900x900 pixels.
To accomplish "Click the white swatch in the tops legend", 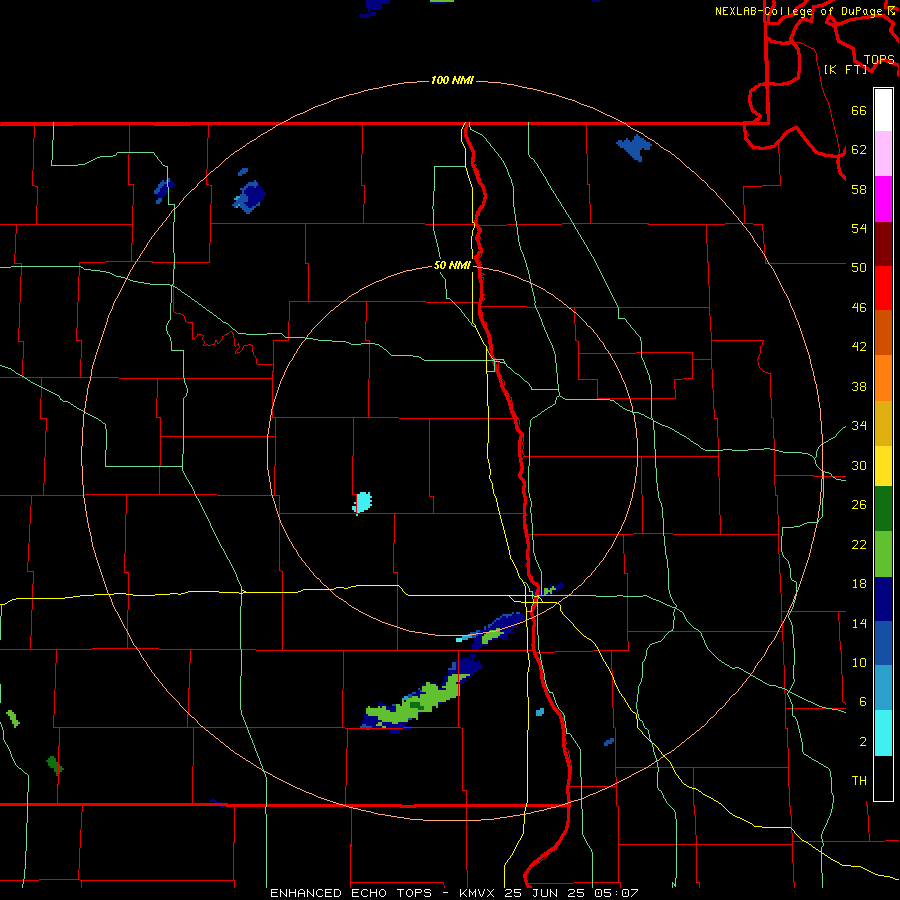I will pos(883,110).
